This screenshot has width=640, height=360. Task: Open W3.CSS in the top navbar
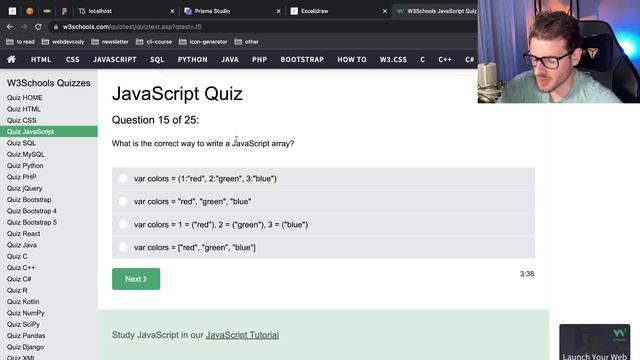tap(393, 60)
